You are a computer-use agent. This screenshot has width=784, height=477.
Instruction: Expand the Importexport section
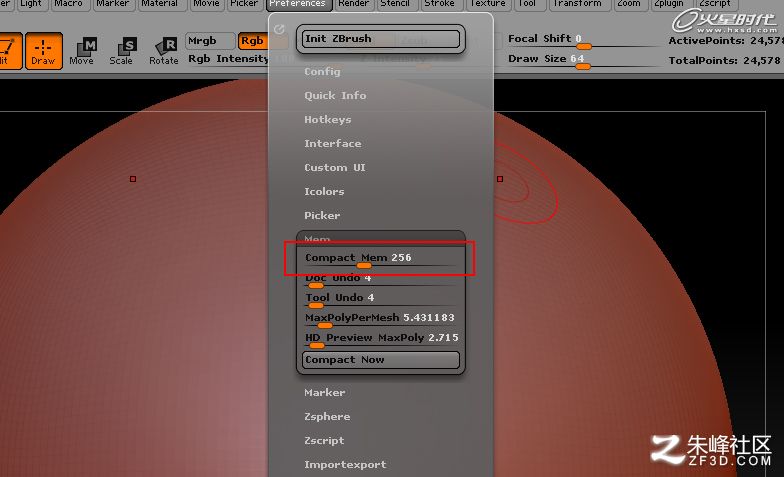pyautogui.click(x=345, y=464)
